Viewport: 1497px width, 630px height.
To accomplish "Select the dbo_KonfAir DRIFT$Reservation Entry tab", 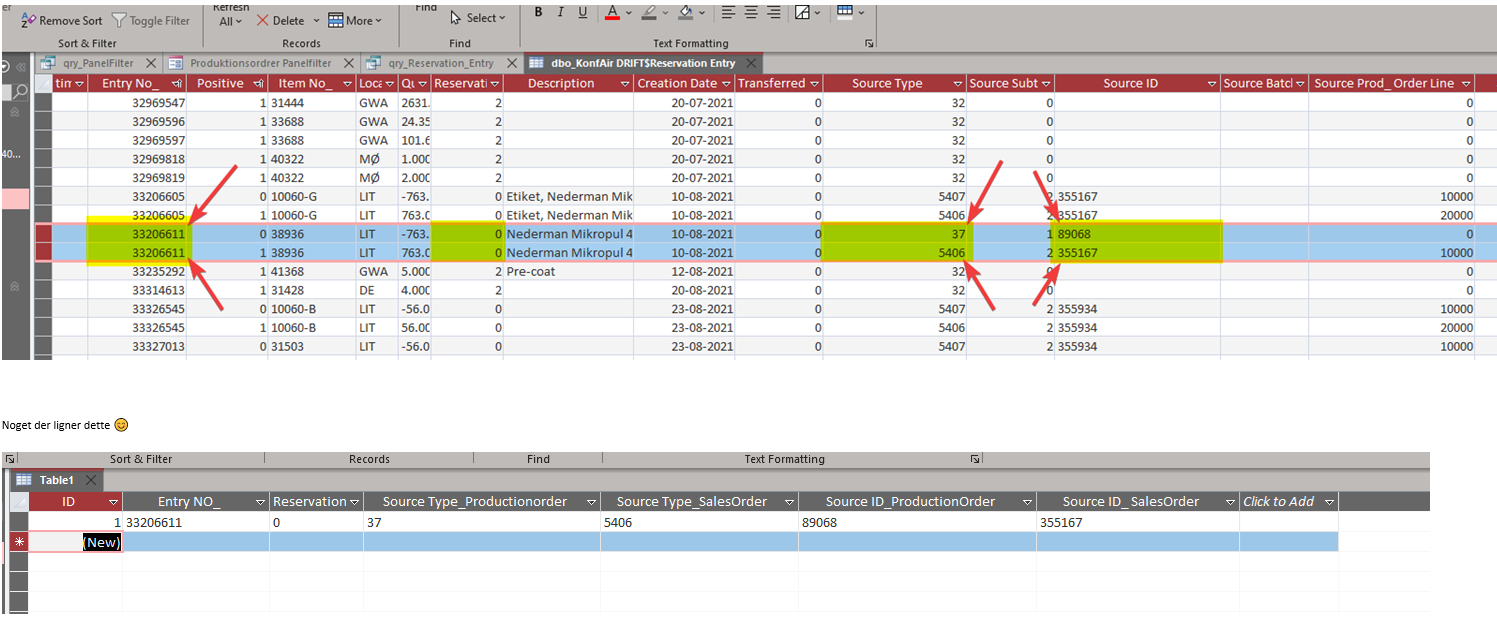I will tap(643, 63).
